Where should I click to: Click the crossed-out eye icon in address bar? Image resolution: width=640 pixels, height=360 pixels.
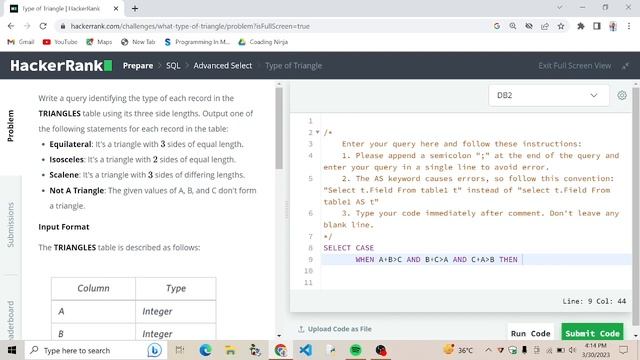coord(529,26)
